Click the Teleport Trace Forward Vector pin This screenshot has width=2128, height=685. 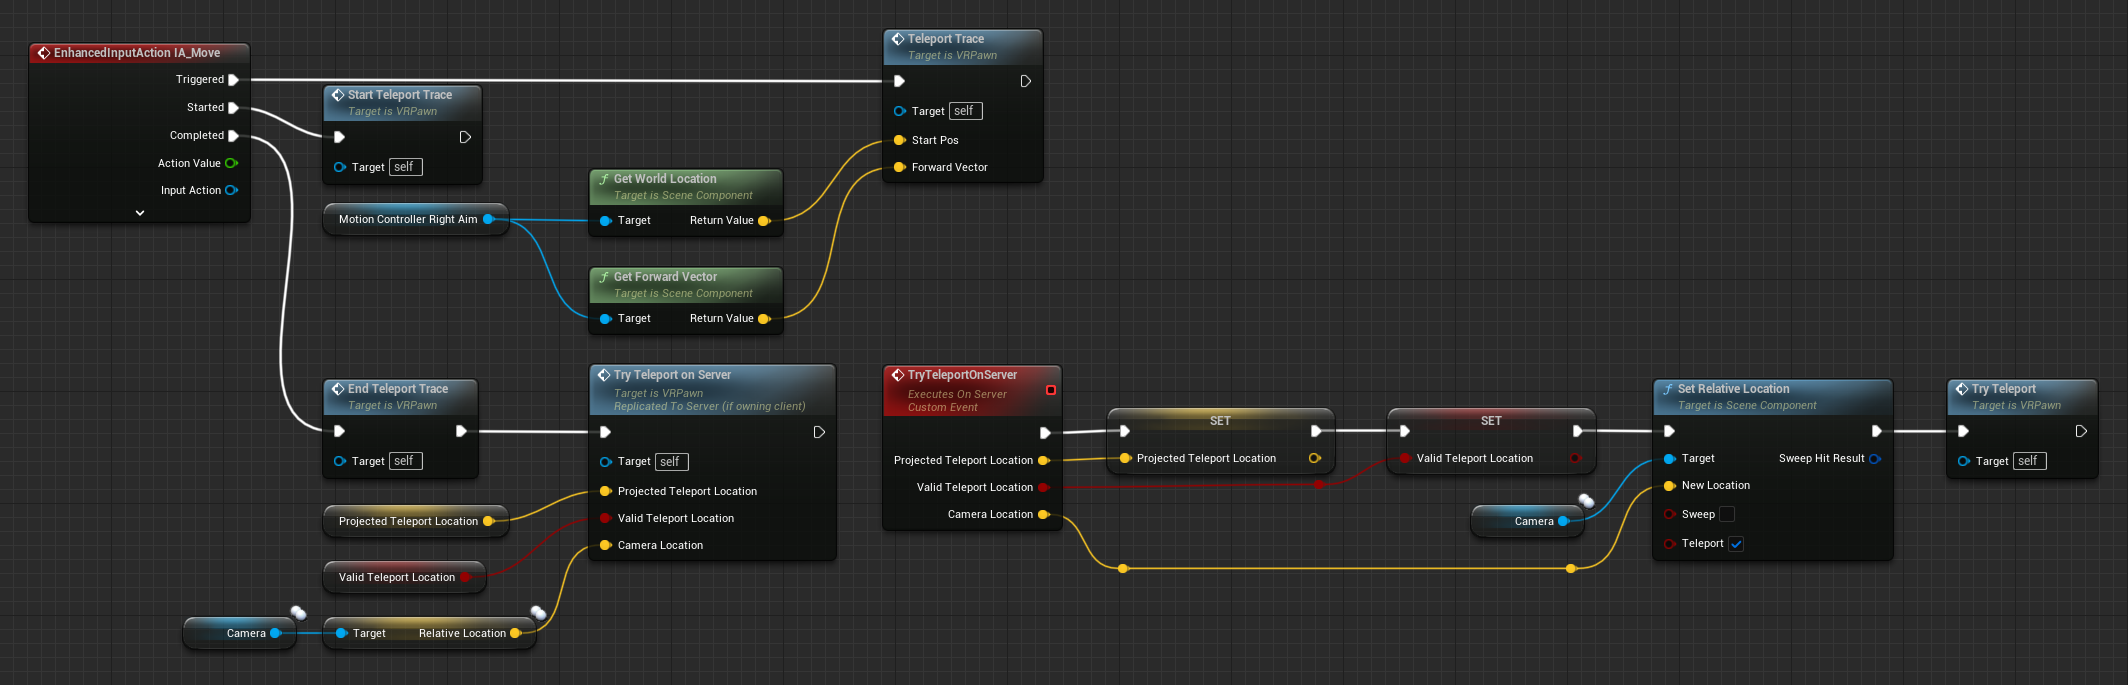(x=899, y=167)
